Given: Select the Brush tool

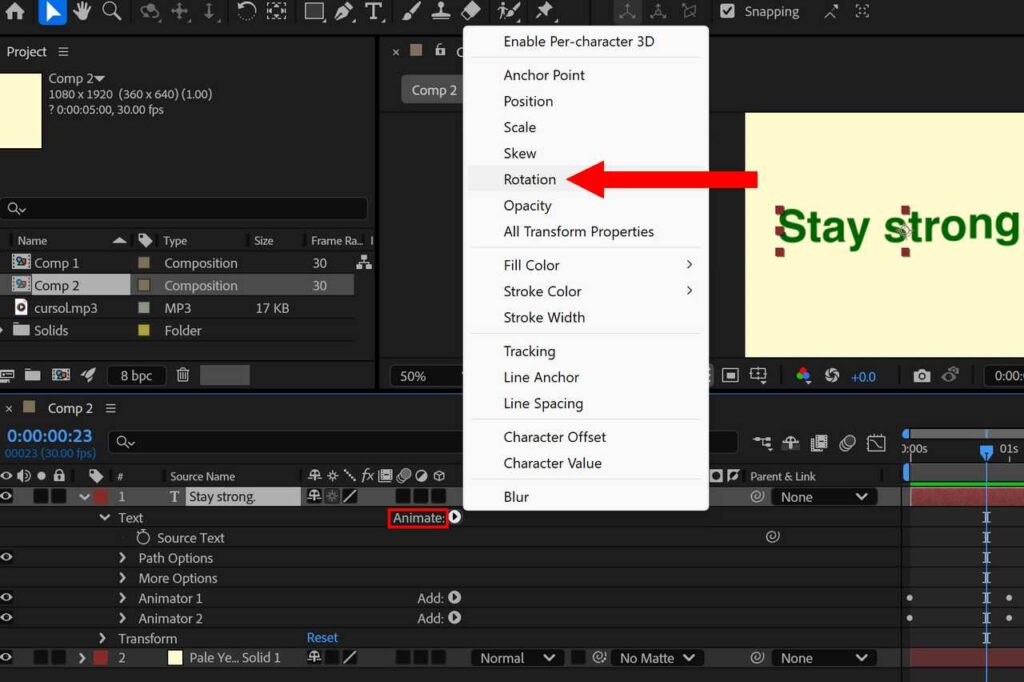Looking at the screenshot, I should pyautogui.click(x=411, y=11).
